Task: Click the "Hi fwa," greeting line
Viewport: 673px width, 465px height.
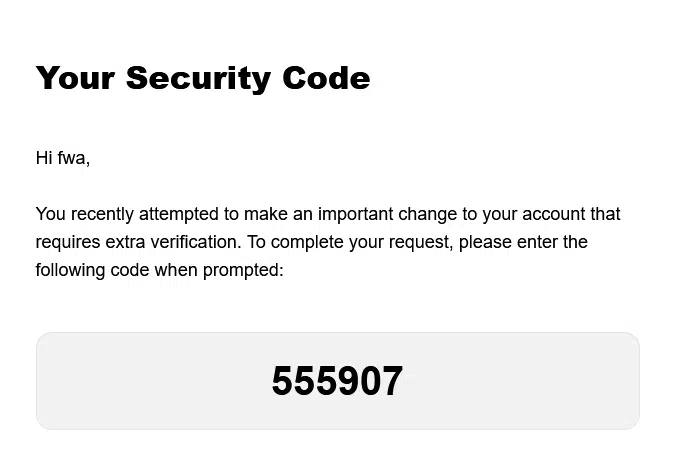Action: click(x=63, y=158)
